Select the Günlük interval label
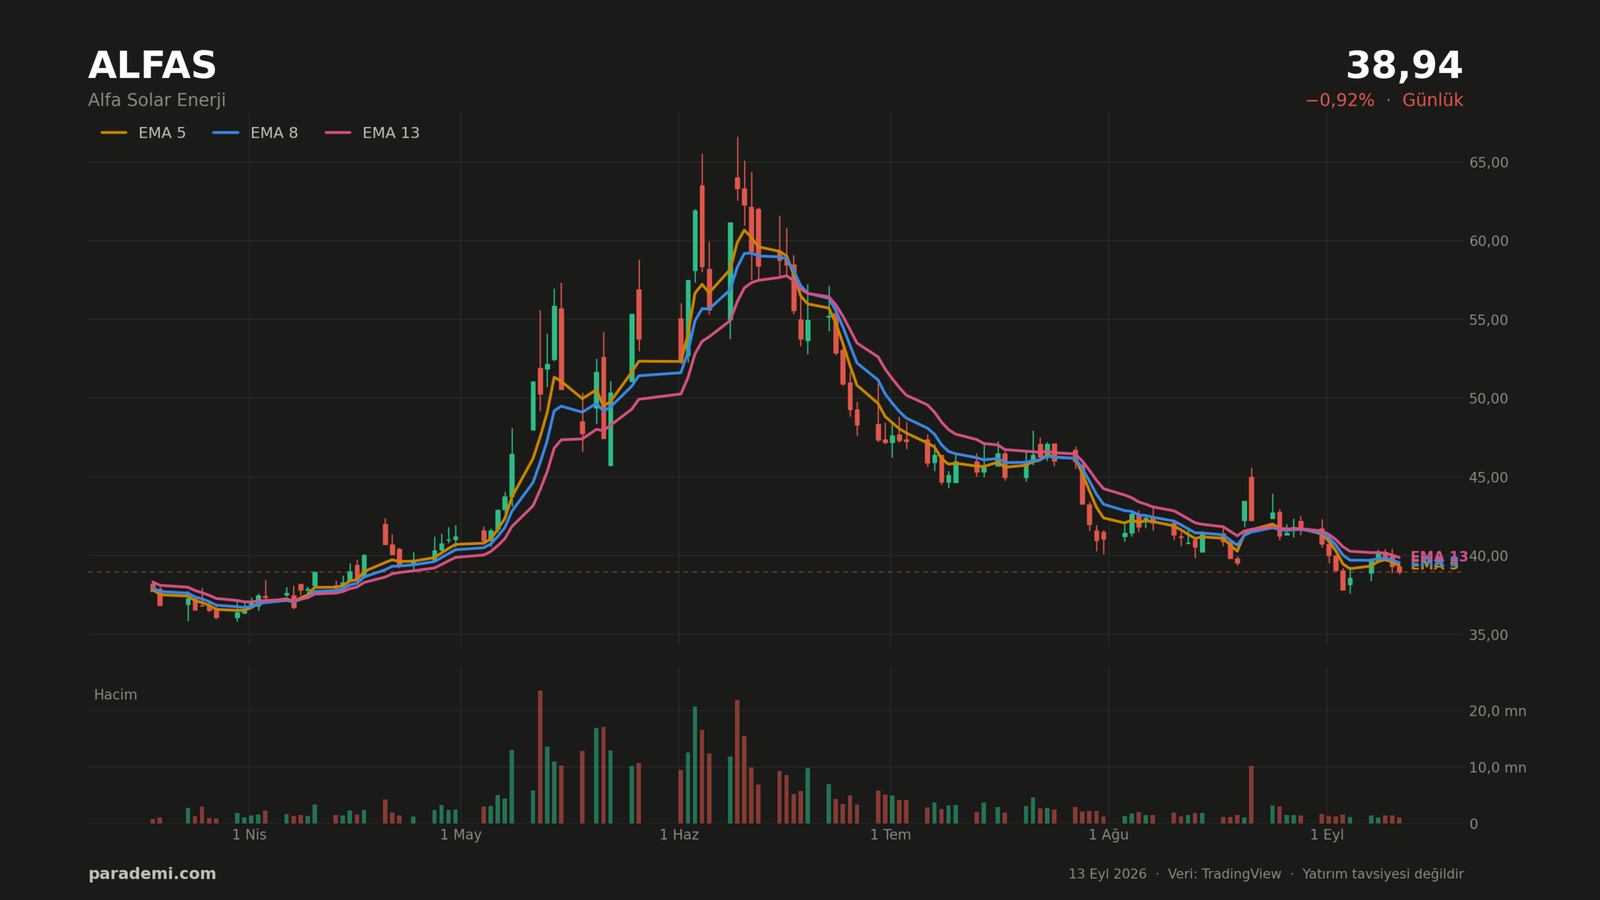 coord(1432,101)
